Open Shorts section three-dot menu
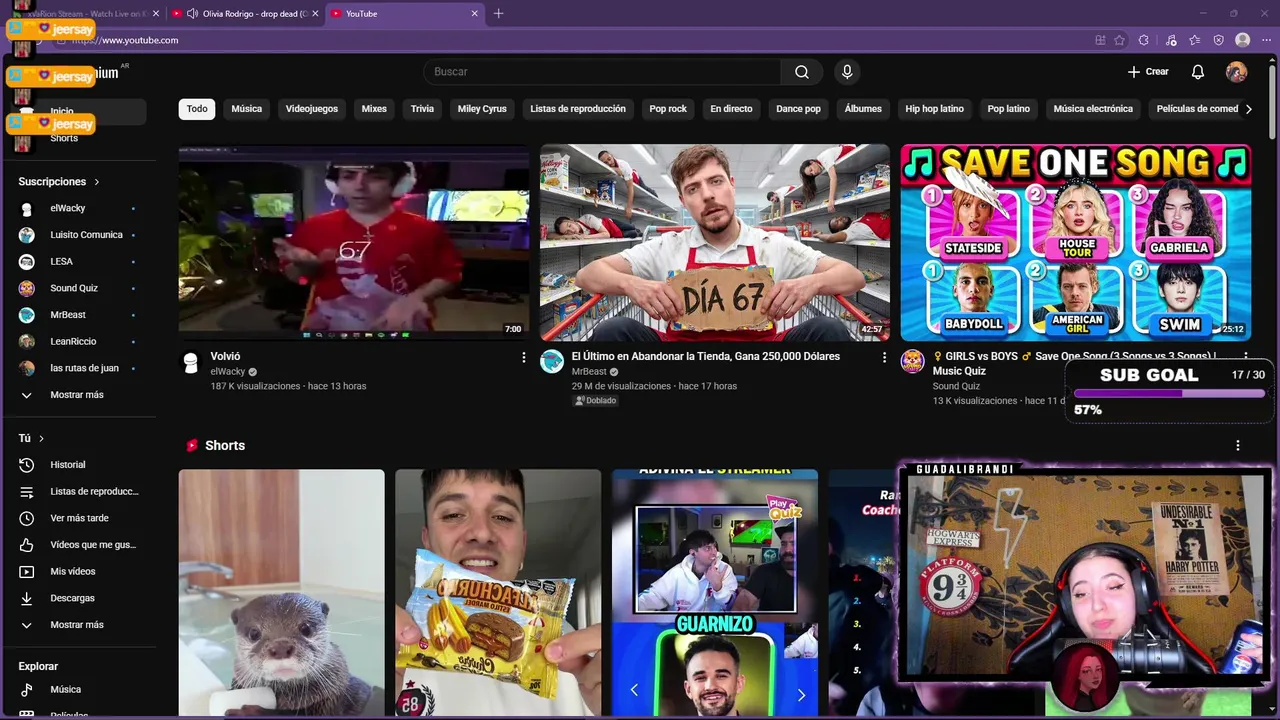 [x=1238, y=446]
